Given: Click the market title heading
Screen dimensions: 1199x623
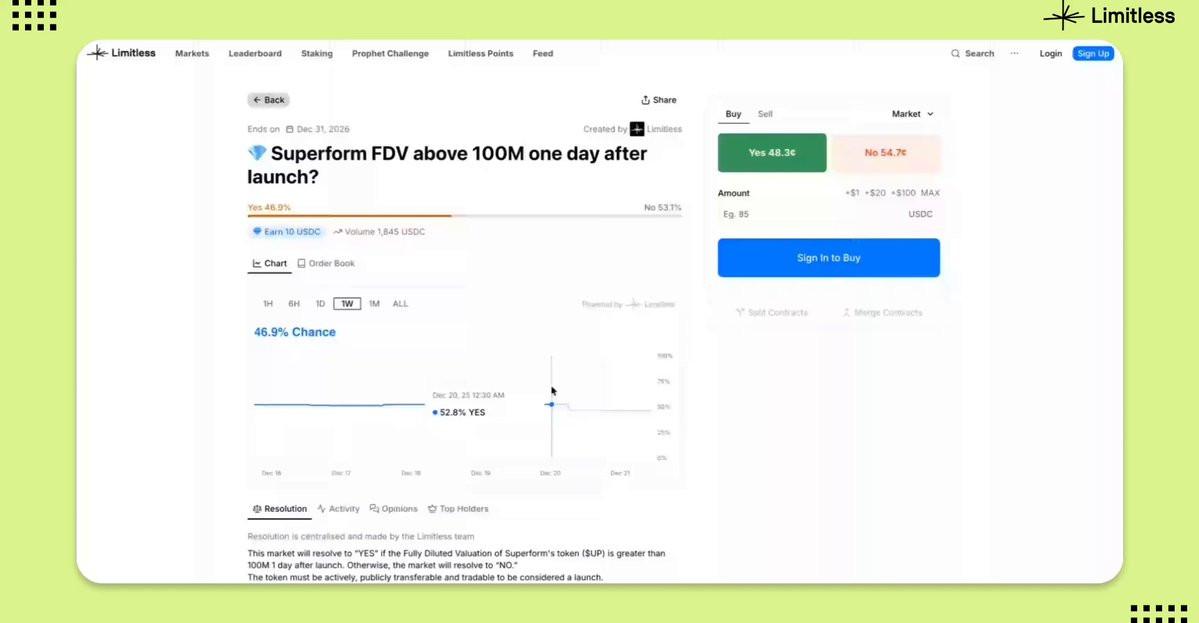Looking at the screenshot, I should pyautogui.click(x=447, y=165).
